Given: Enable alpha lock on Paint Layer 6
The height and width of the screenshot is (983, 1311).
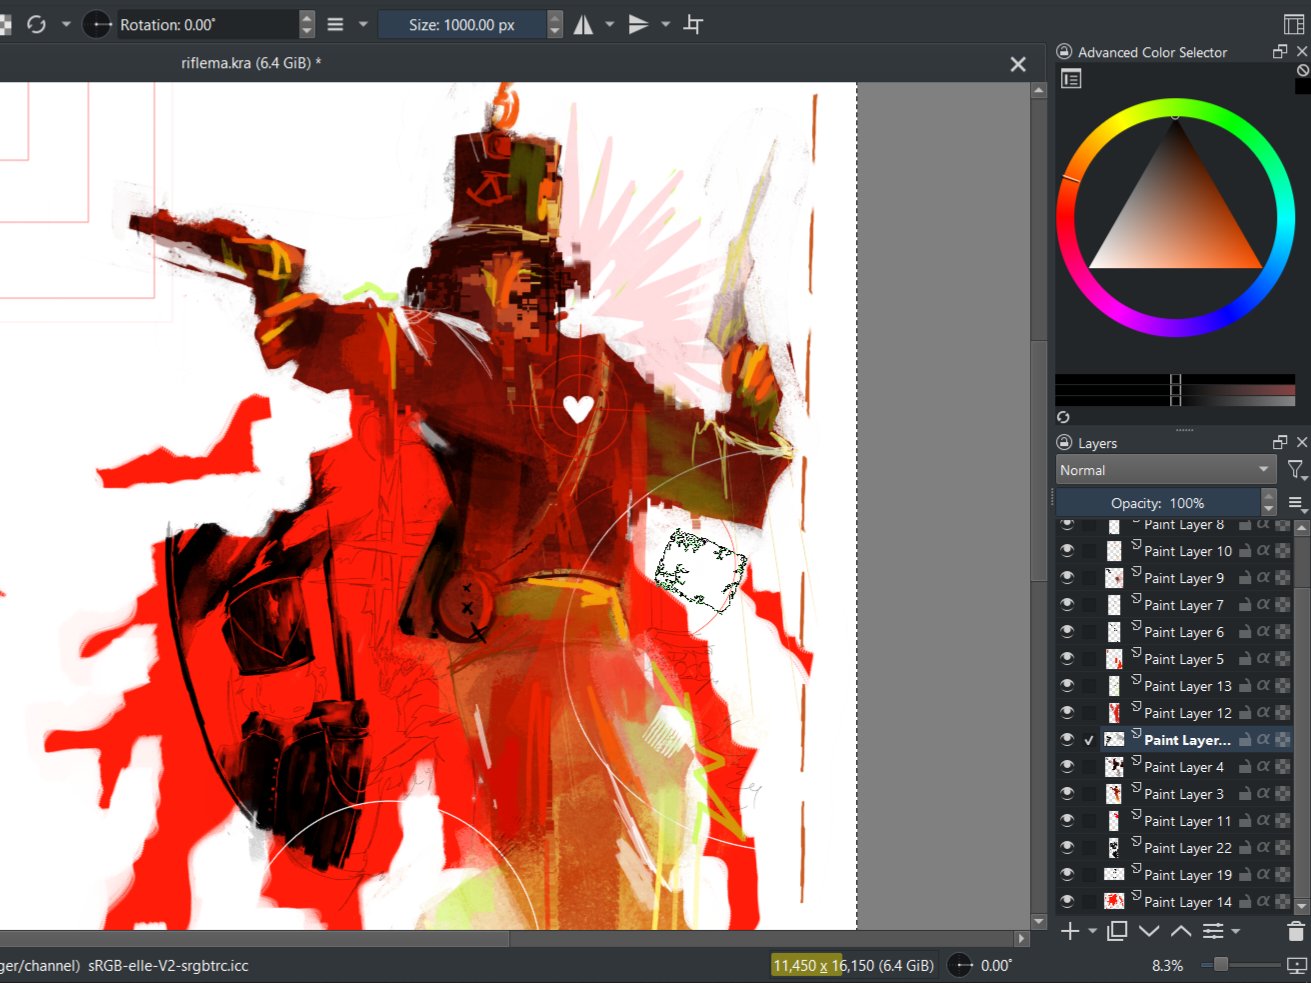Looking at the screenshot, I should click(x=1264, y=632).
